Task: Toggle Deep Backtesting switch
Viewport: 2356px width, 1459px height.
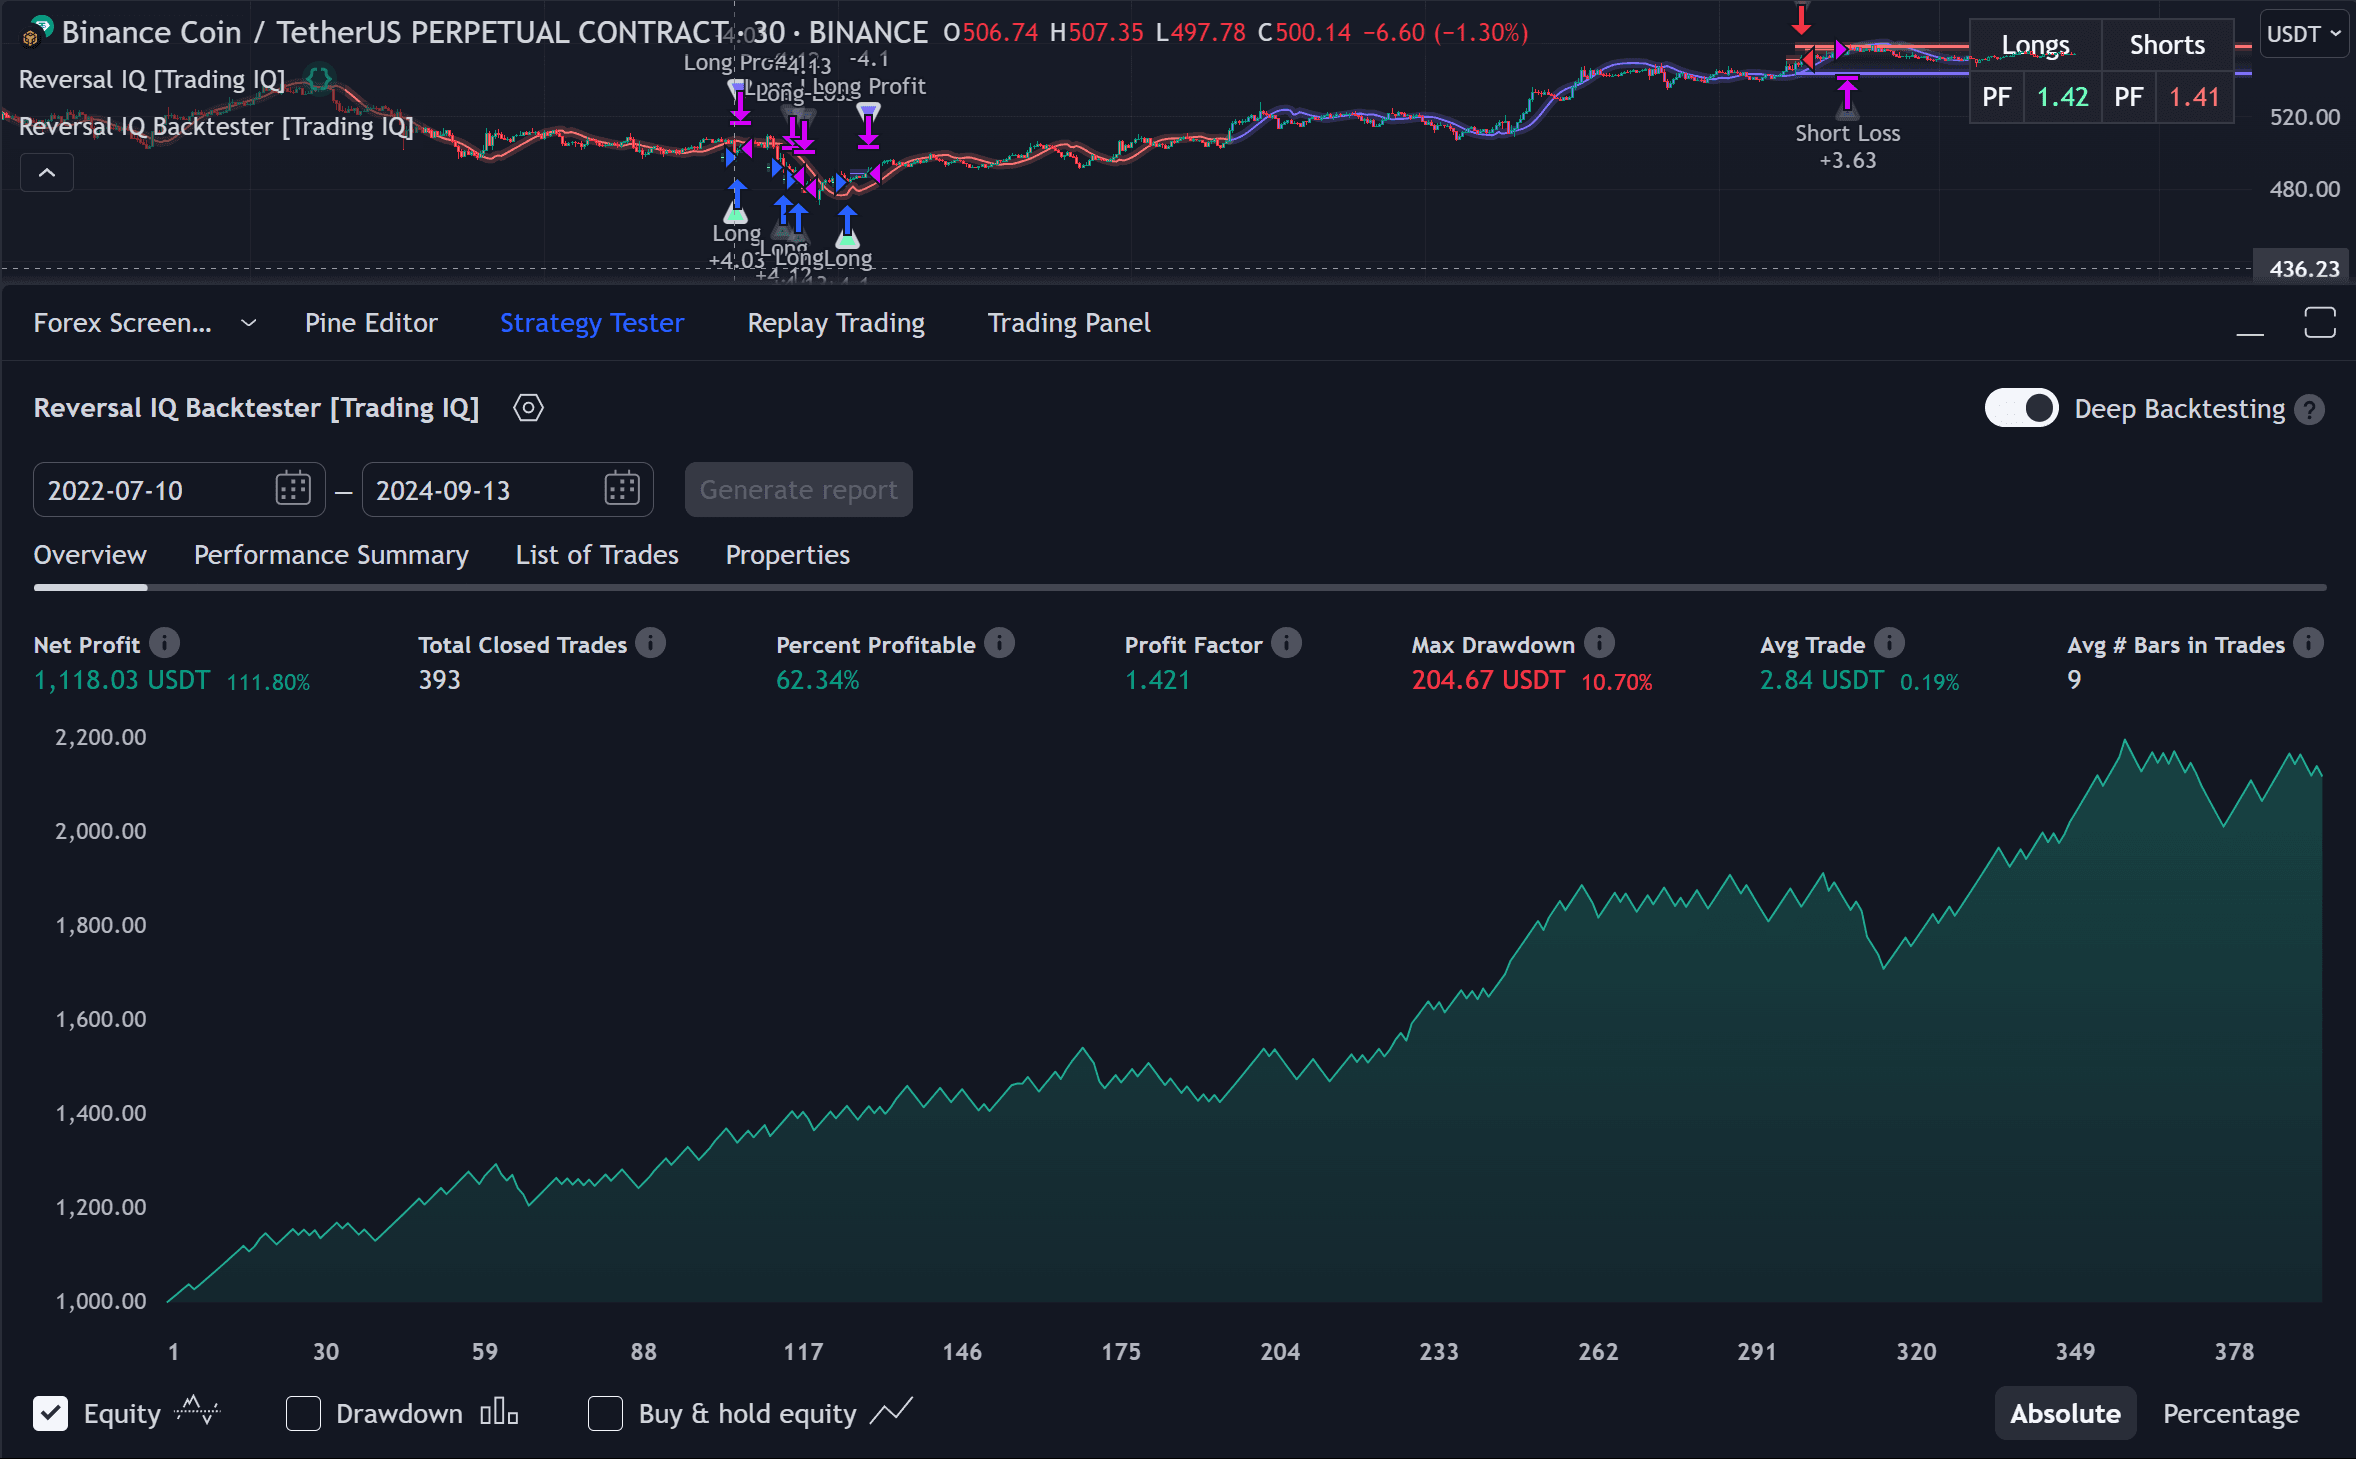Action: [2021, 408]
